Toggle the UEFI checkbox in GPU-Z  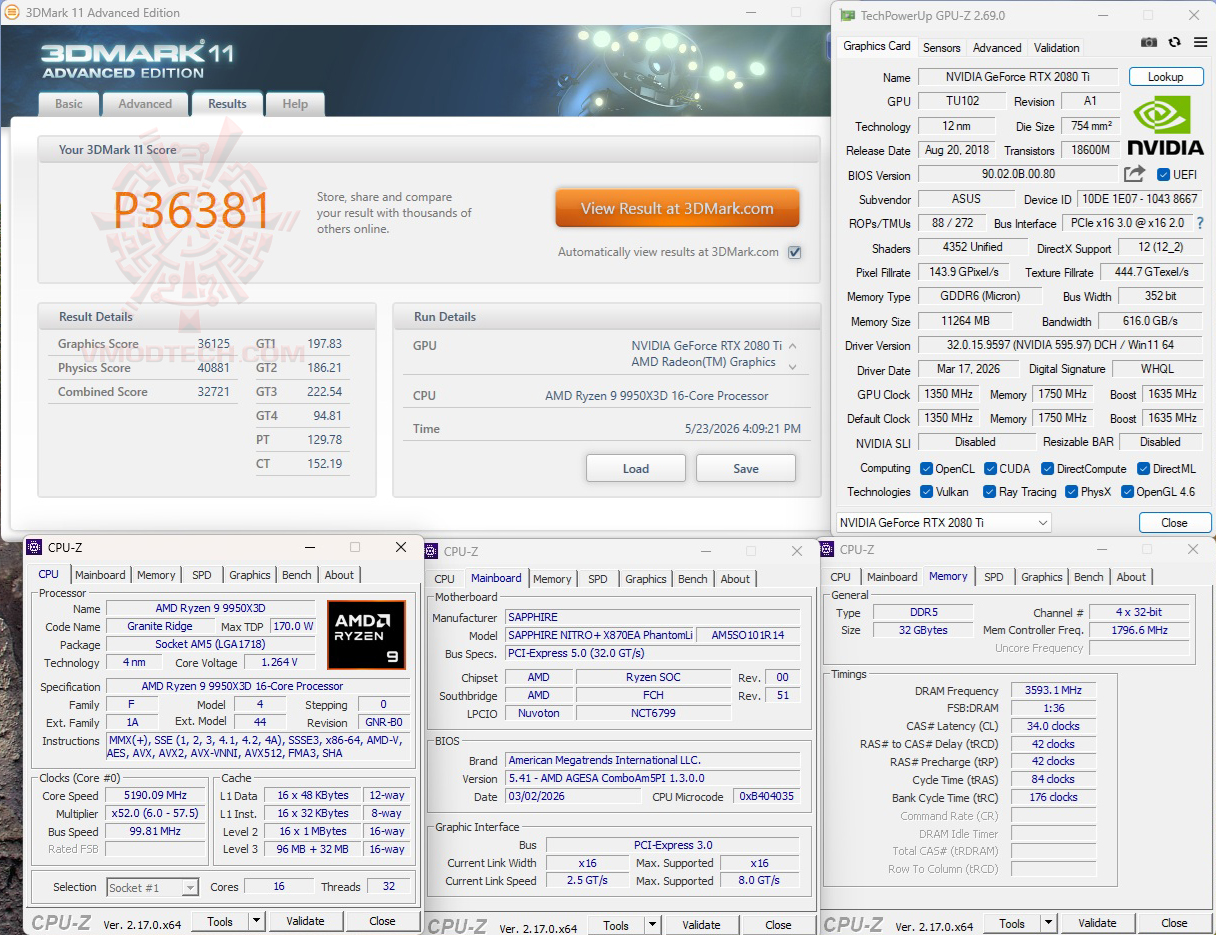[x=1163, y=175]
